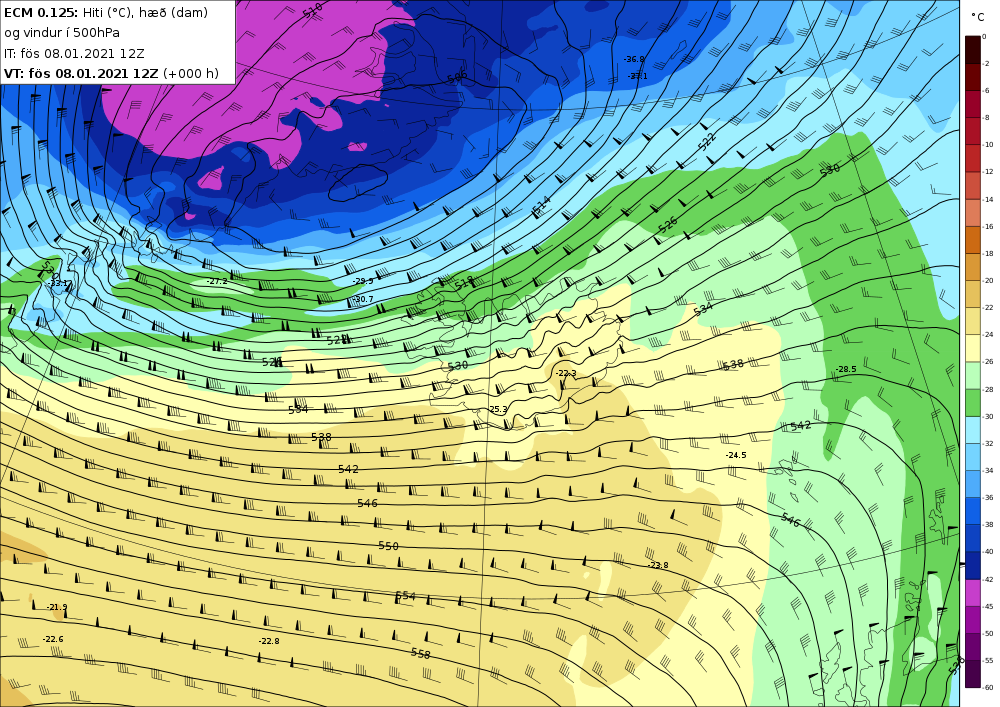The image size is (1000, 707).
Task: Click the magenta swatch between -42 and -45
Action: coord(973,593)
